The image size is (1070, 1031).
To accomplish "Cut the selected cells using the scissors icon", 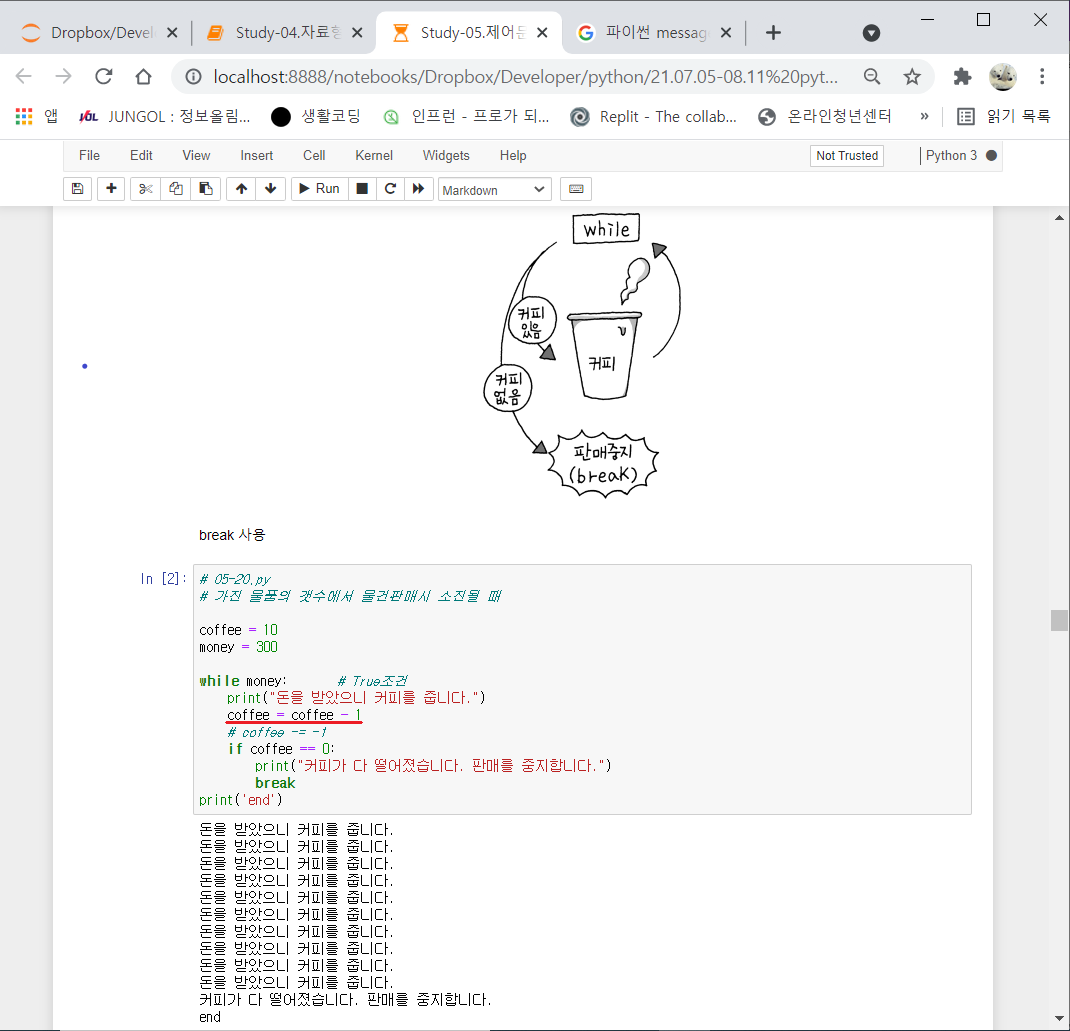I will tap(145, 189).
